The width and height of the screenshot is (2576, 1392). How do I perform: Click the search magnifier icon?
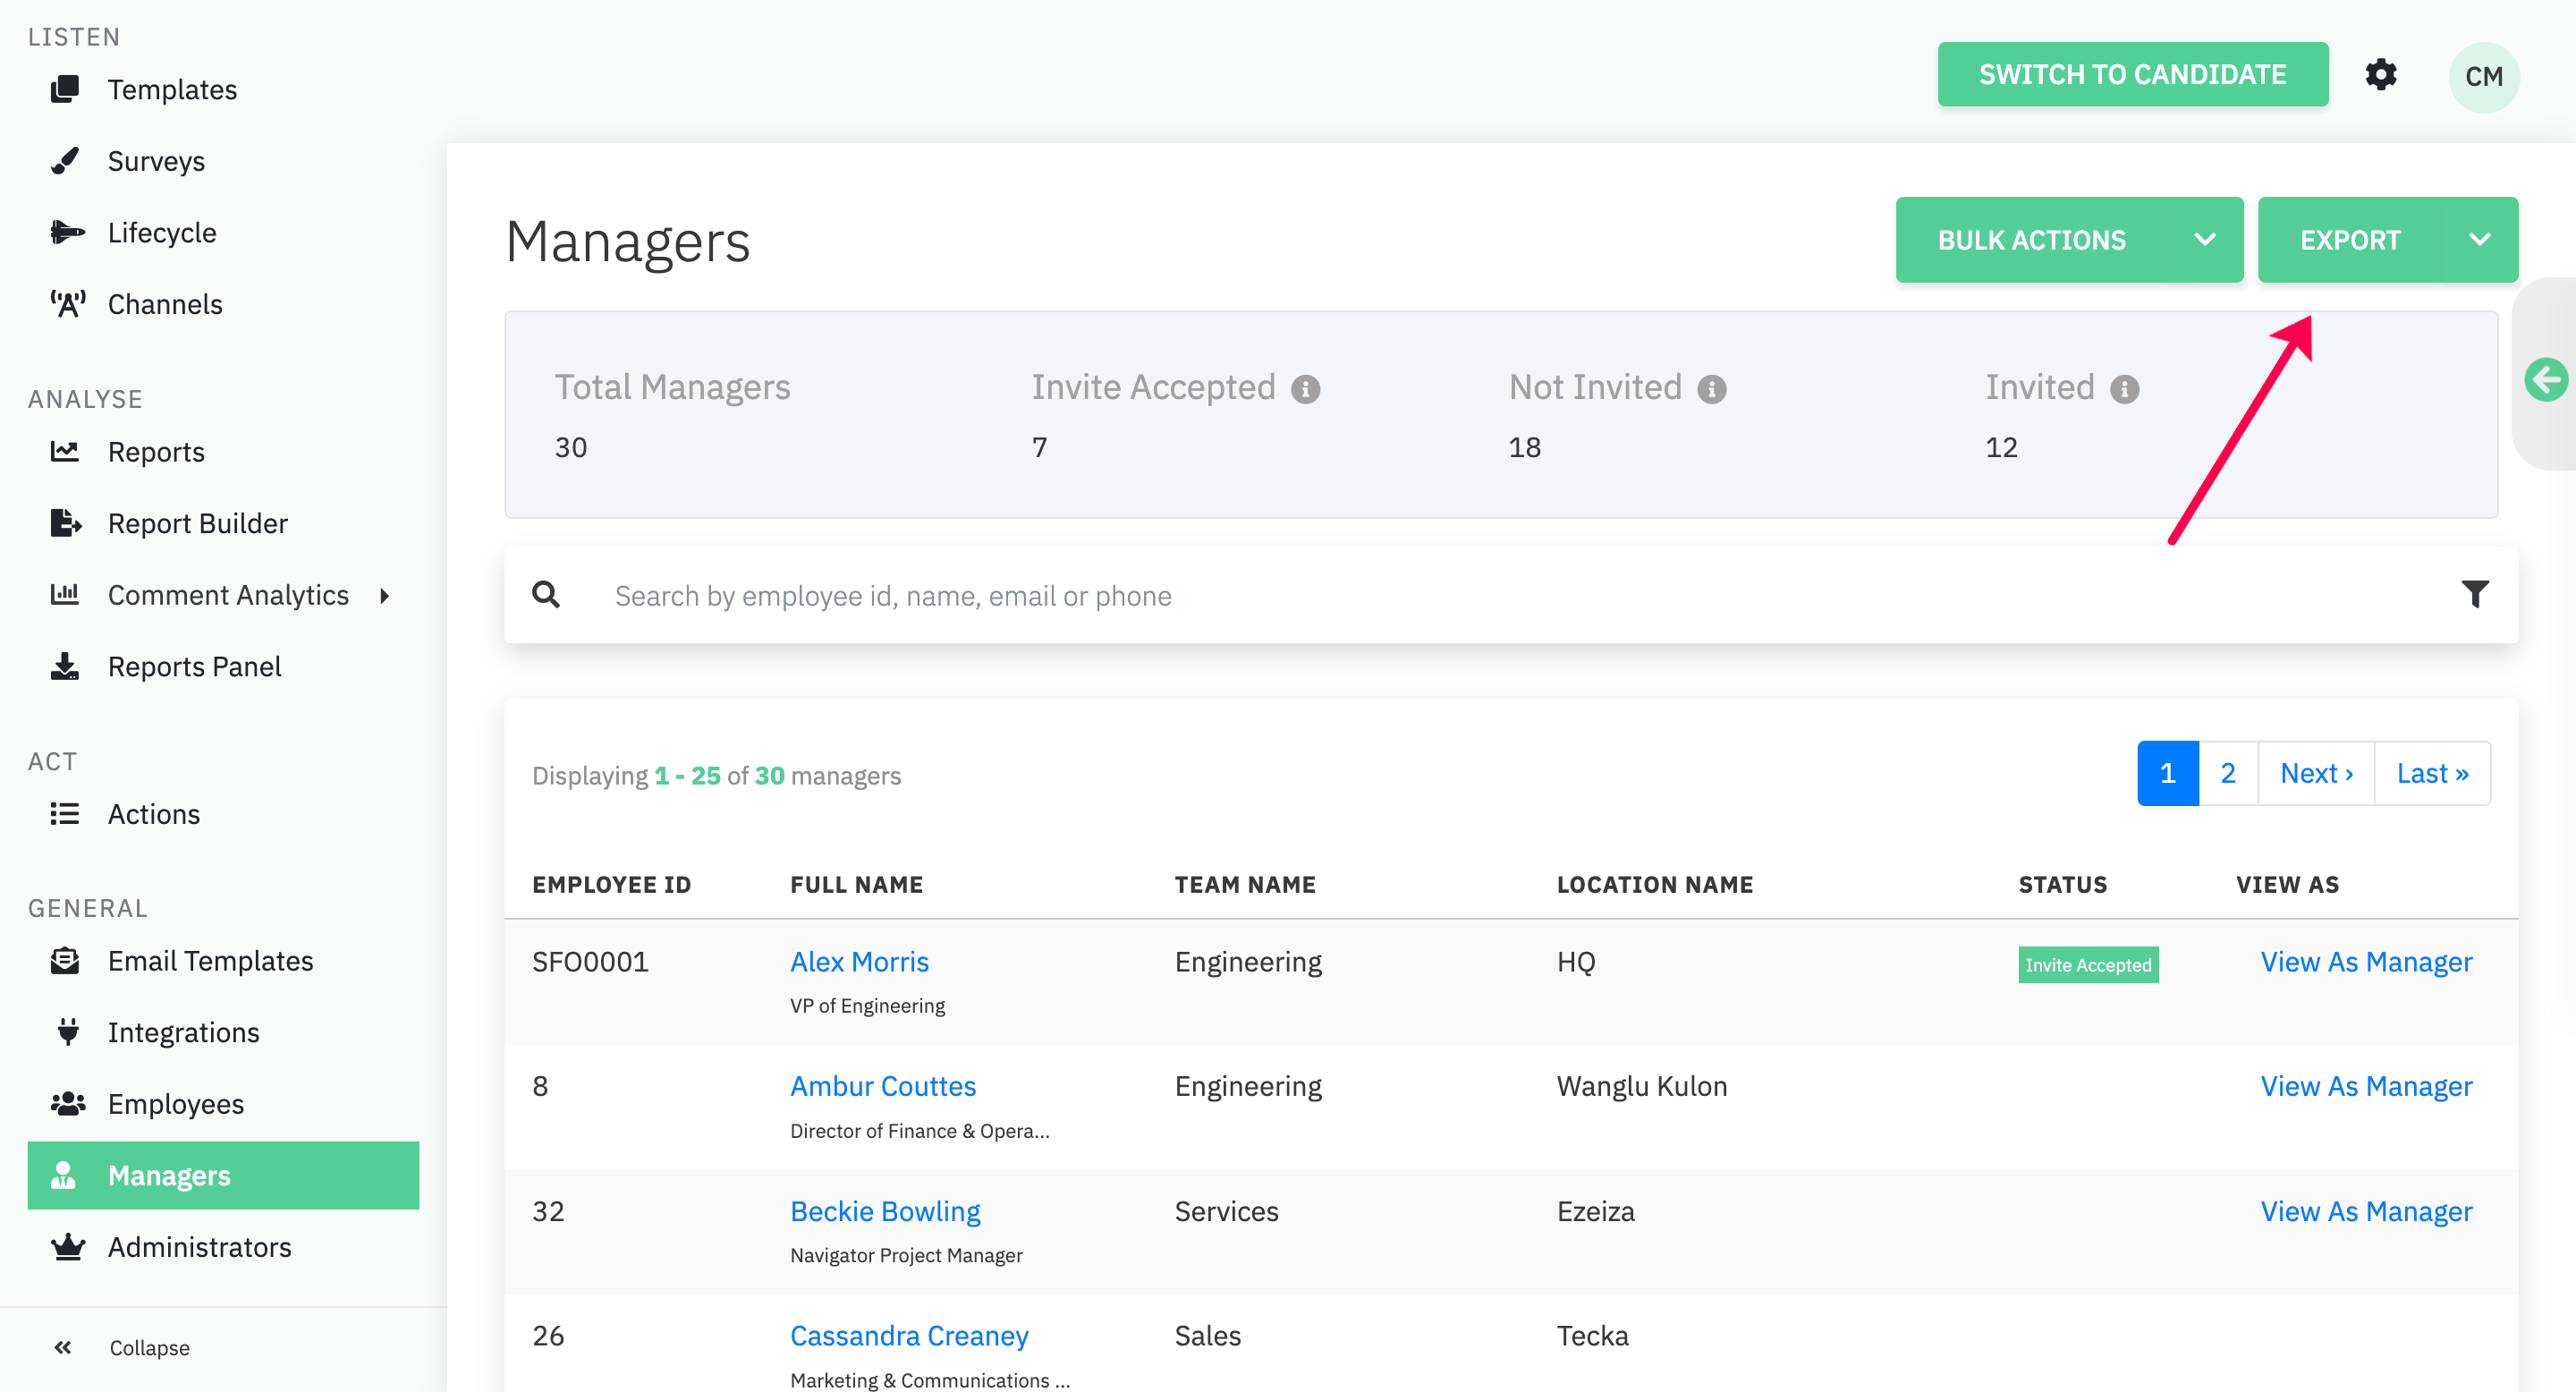[x=546, y=595]
